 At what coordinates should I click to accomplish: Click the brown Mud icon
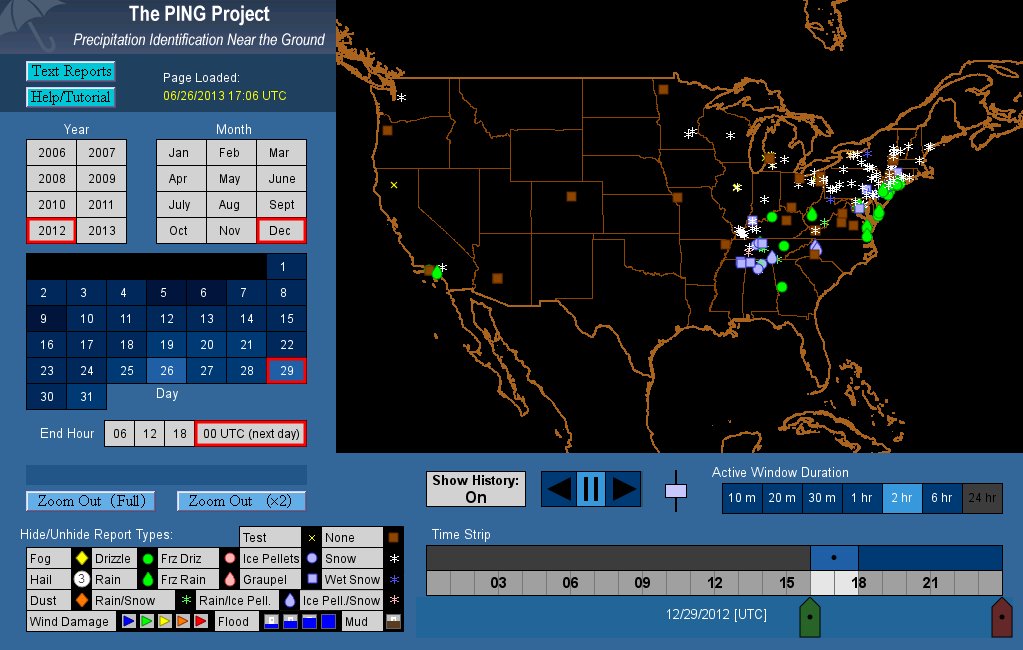pyautogui.click(x=393, y=622)
